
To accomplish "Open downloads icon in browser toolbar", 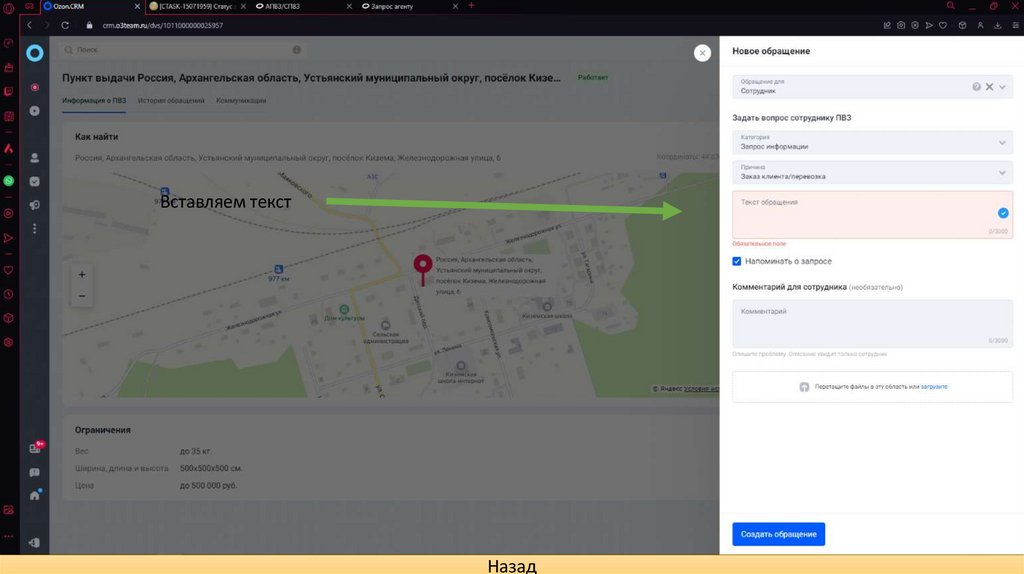I will (x=997, y=25).
